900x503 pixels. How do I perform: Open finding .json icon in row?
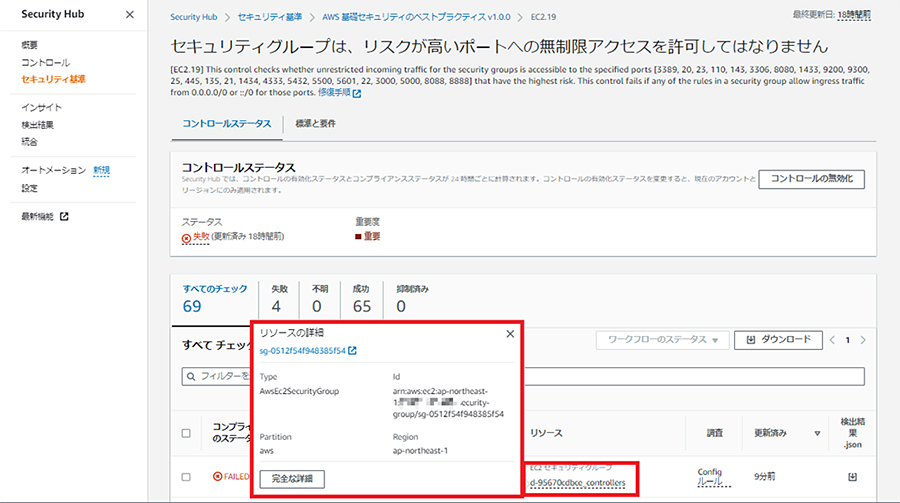point(852,477)
